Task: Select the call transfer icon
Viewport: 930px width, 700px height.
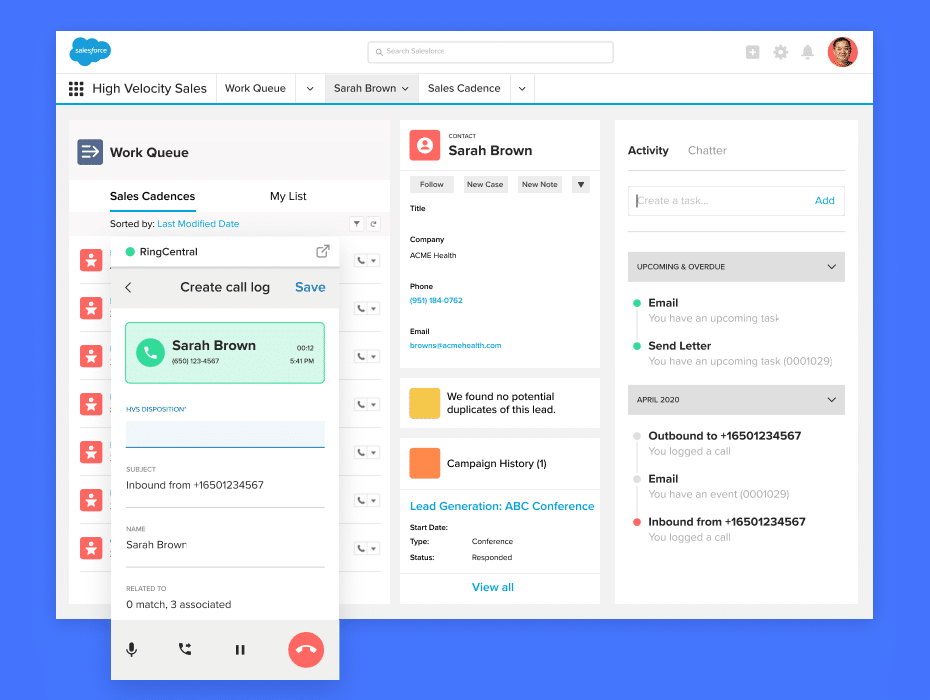Action: (185, 649)
